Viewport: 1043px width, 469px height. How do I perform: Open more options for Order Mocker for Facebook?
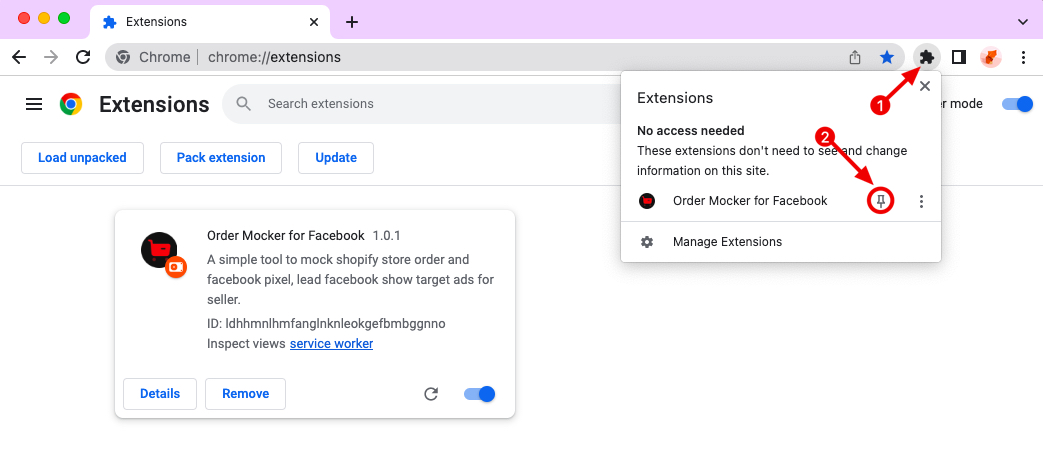(921, 201)
